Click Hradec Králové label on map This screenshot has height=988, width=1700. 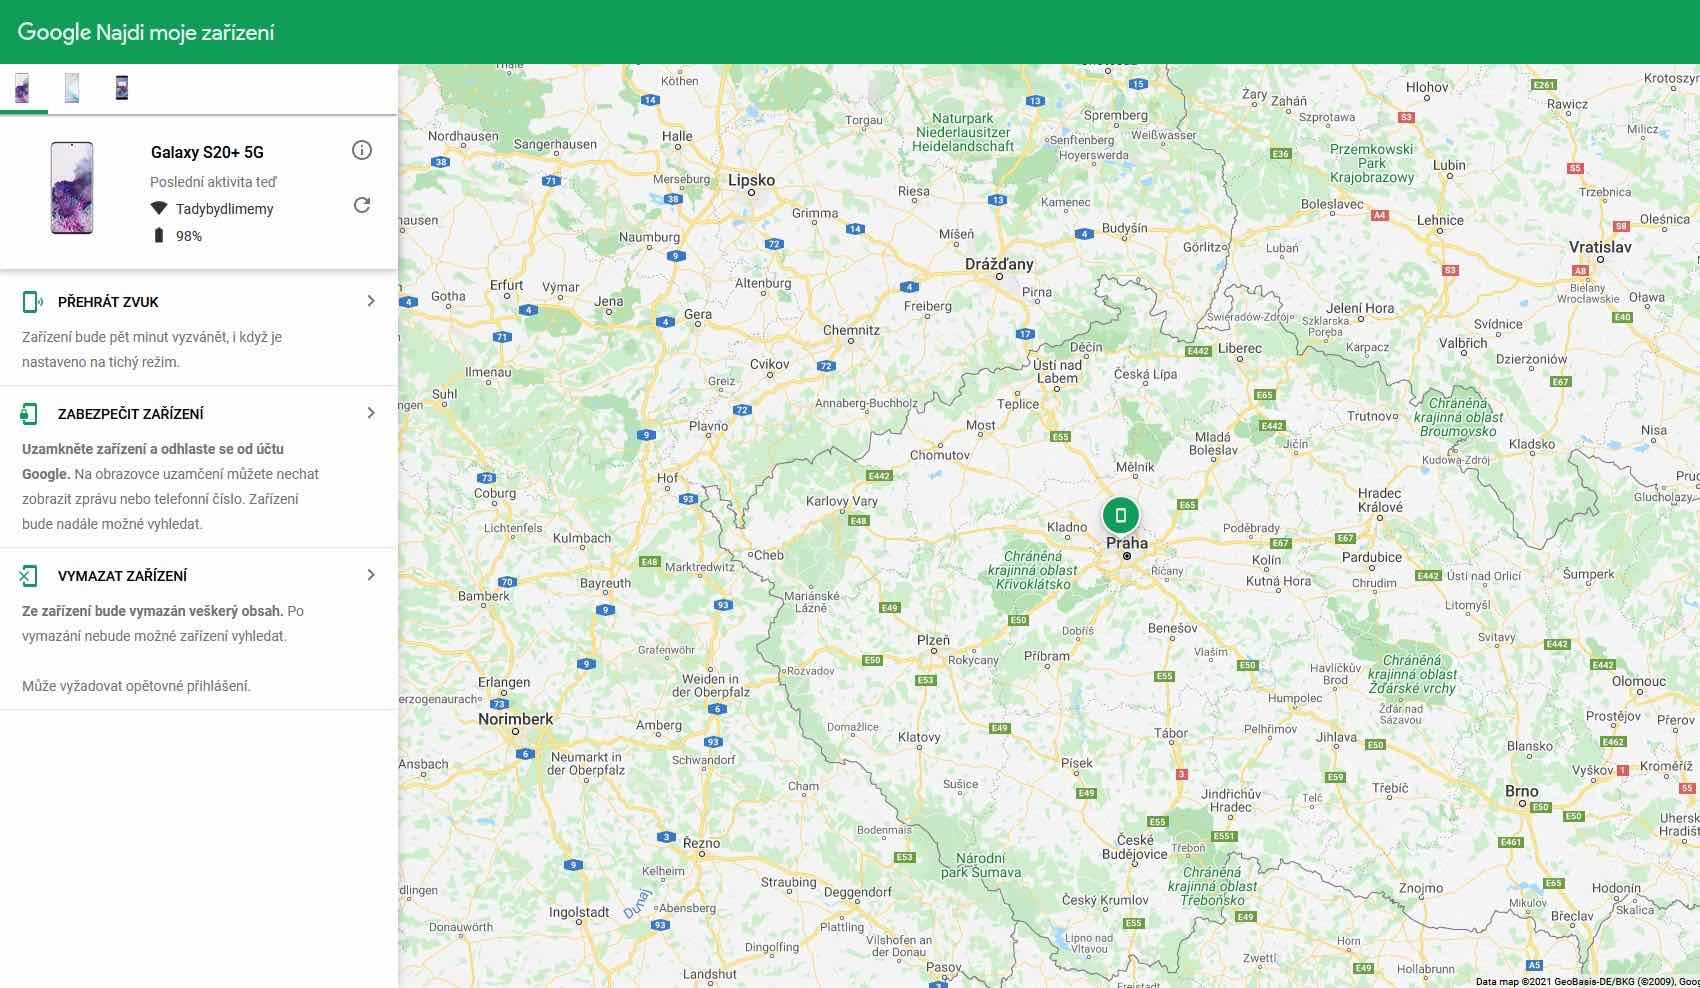pyautogui.click(x=1380, y=500)
